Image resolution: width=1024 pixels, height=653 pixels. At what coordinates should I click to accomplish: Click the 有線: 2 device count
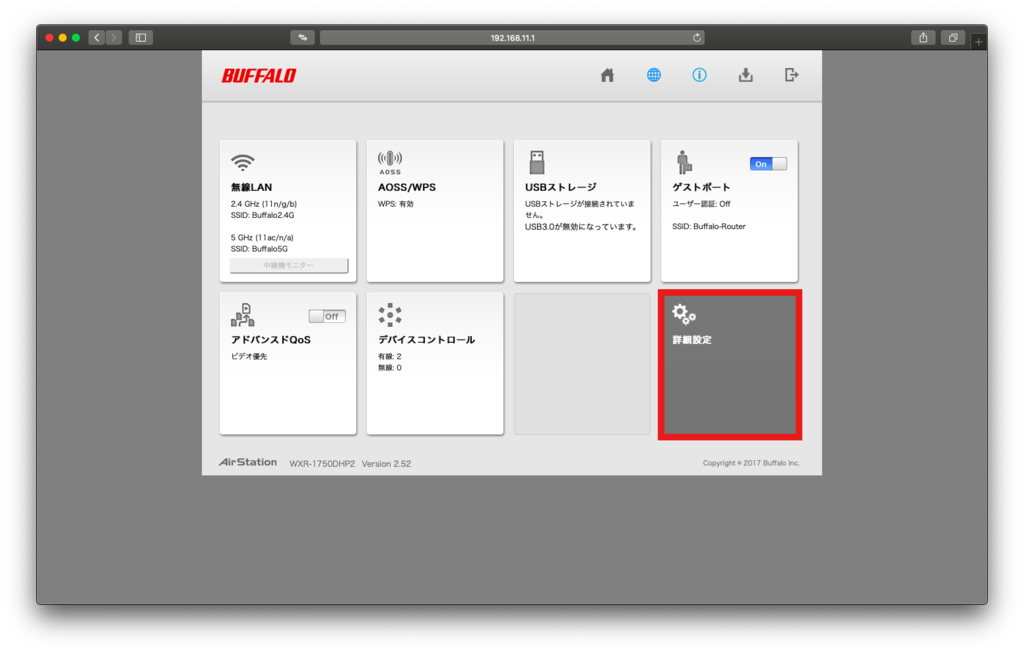pos(390,357)
